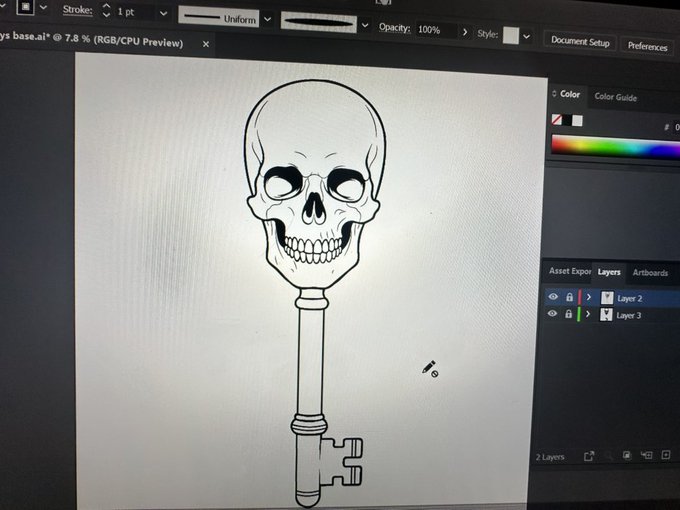Screen dimensions: 680x510
Task: Click the stroke color box in the control bar
Action: [x=25, y=7]
